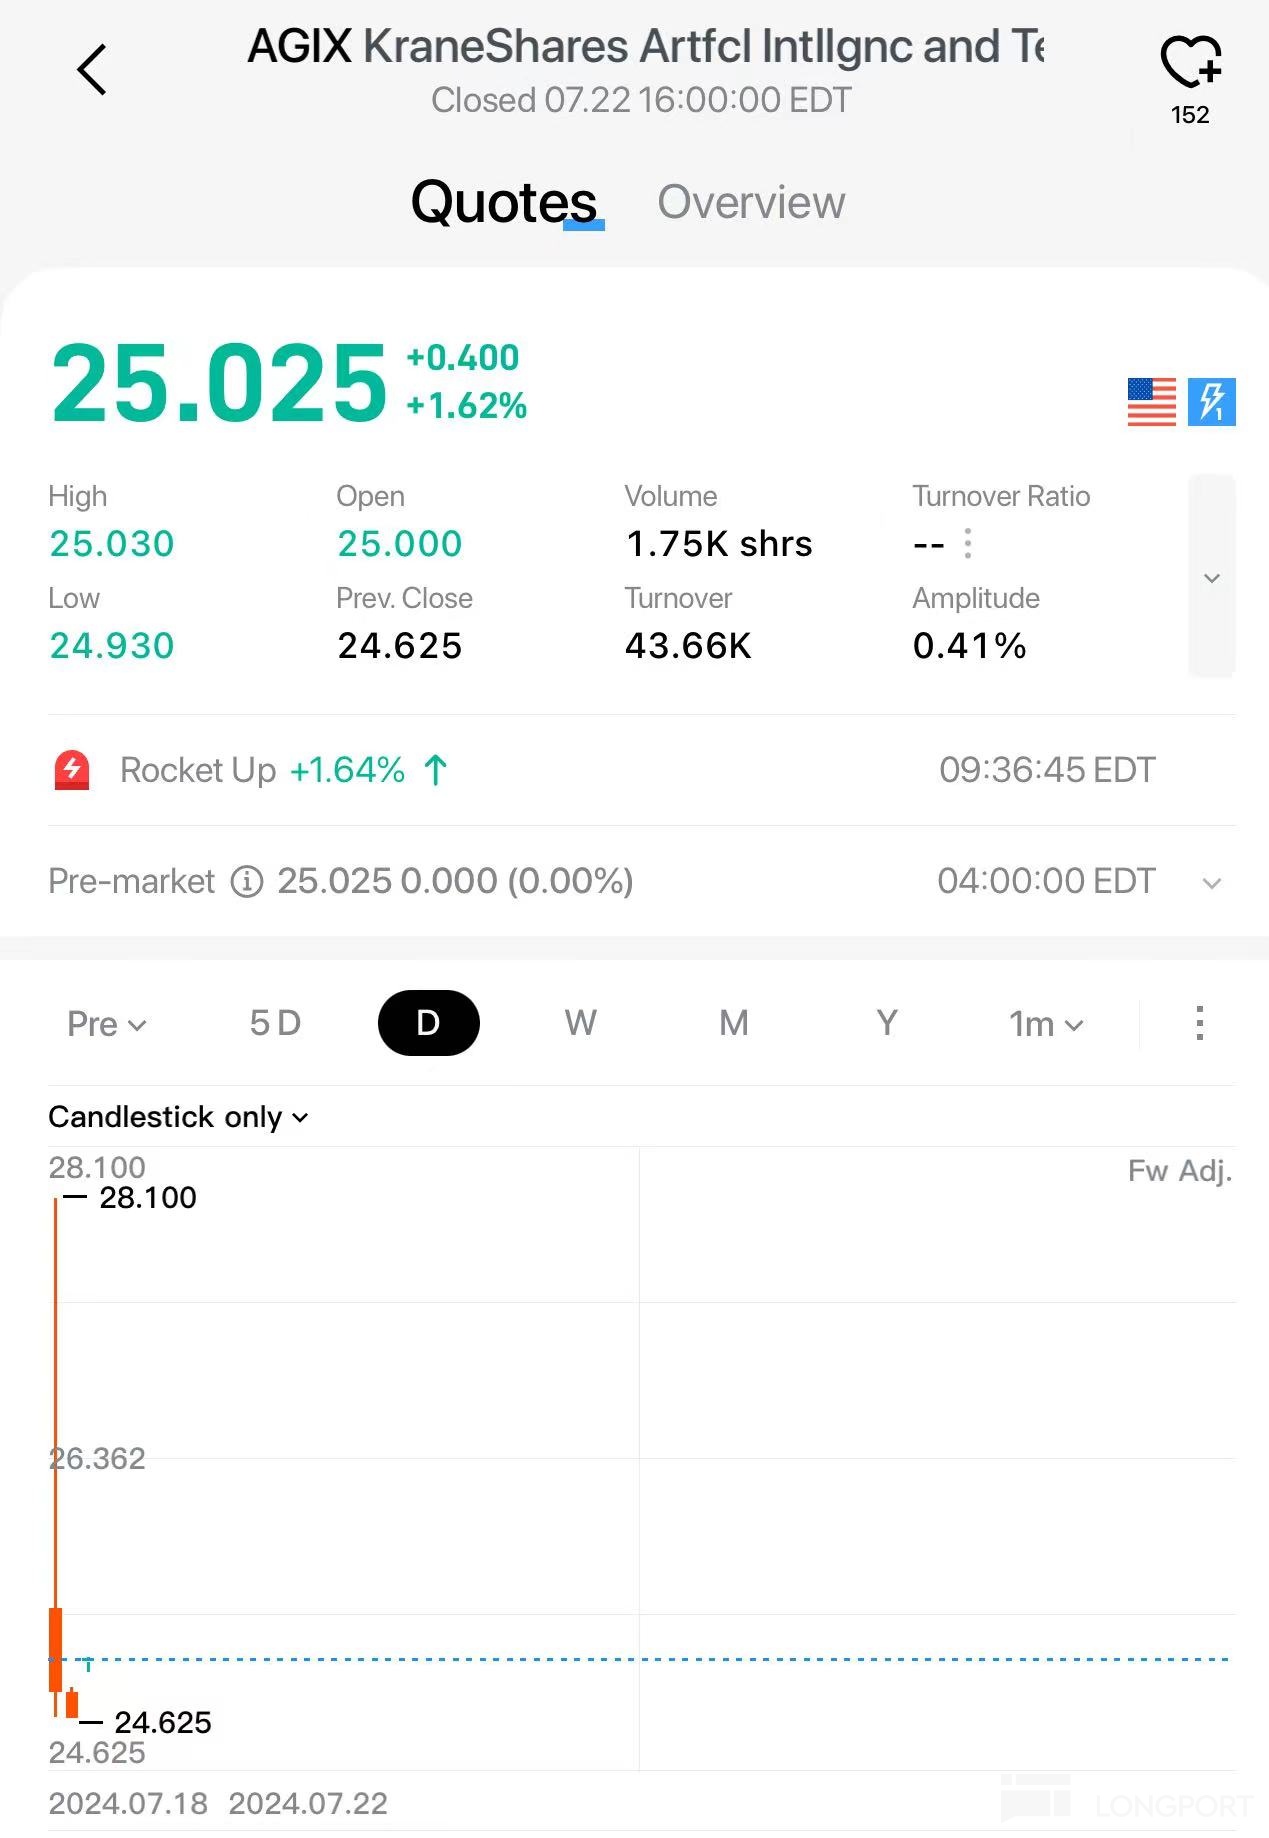The height and width of the screenshot is (1838, 1269).
Task: Tap the US flag market icon
Action: click(x=1151, y=402)
